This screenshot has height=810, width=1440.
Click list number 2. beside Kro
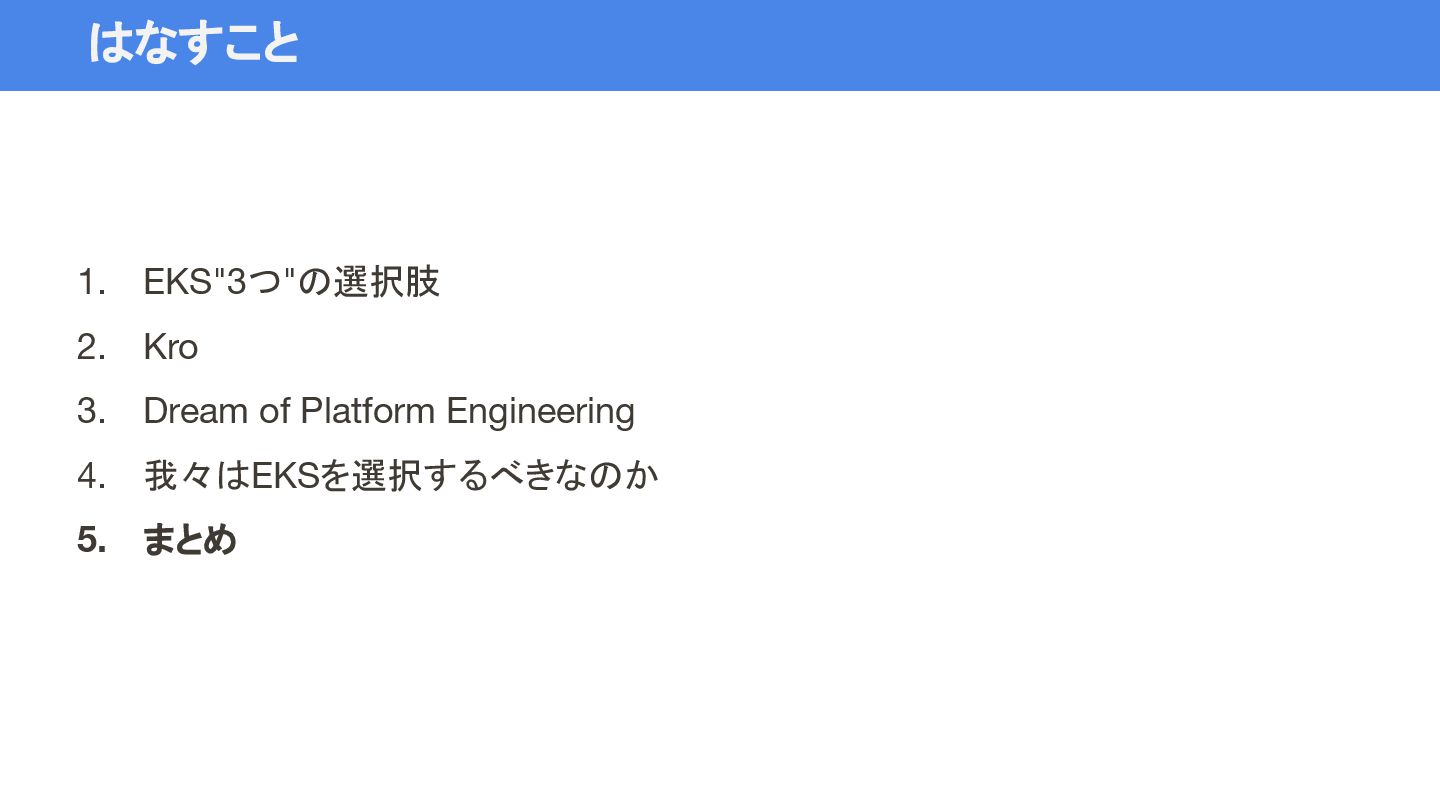click(x=91, y=347)
